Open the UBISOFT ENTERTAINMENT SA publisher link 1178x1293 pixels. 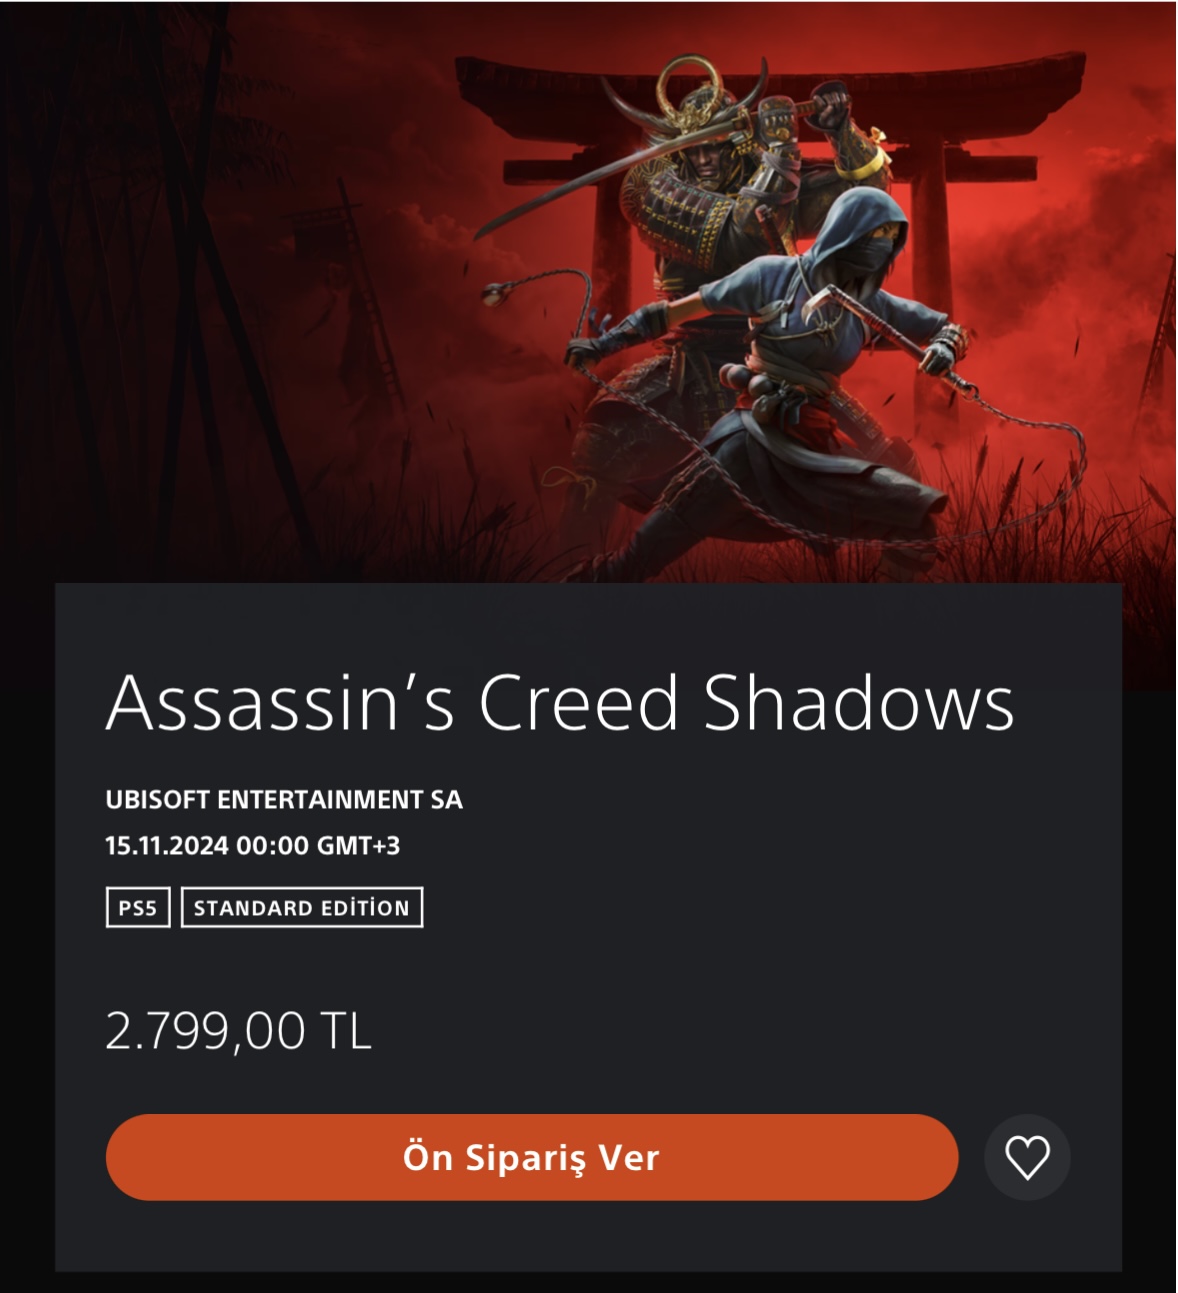tap(284, 800)
